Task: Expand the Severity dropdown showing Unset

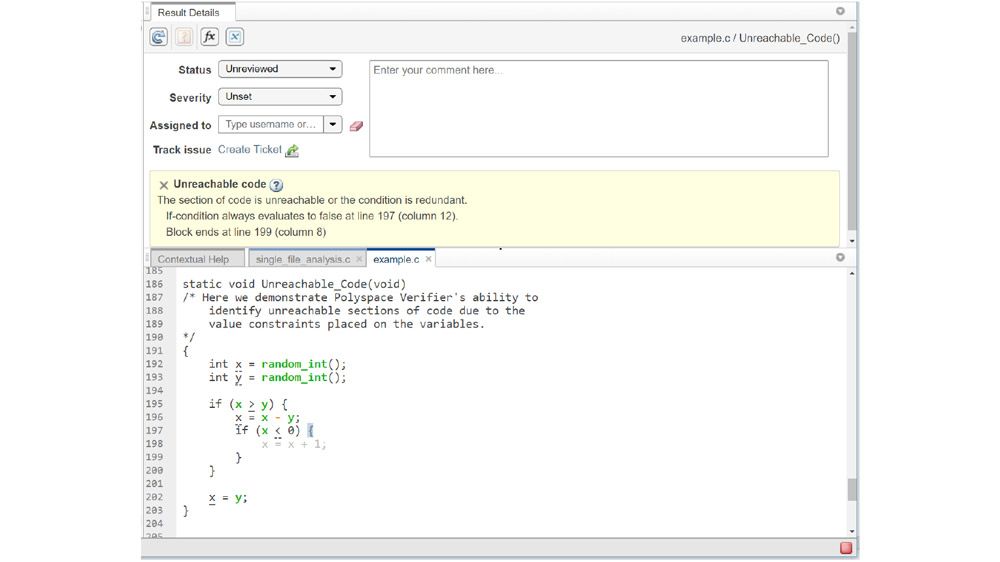Action: 280,97
